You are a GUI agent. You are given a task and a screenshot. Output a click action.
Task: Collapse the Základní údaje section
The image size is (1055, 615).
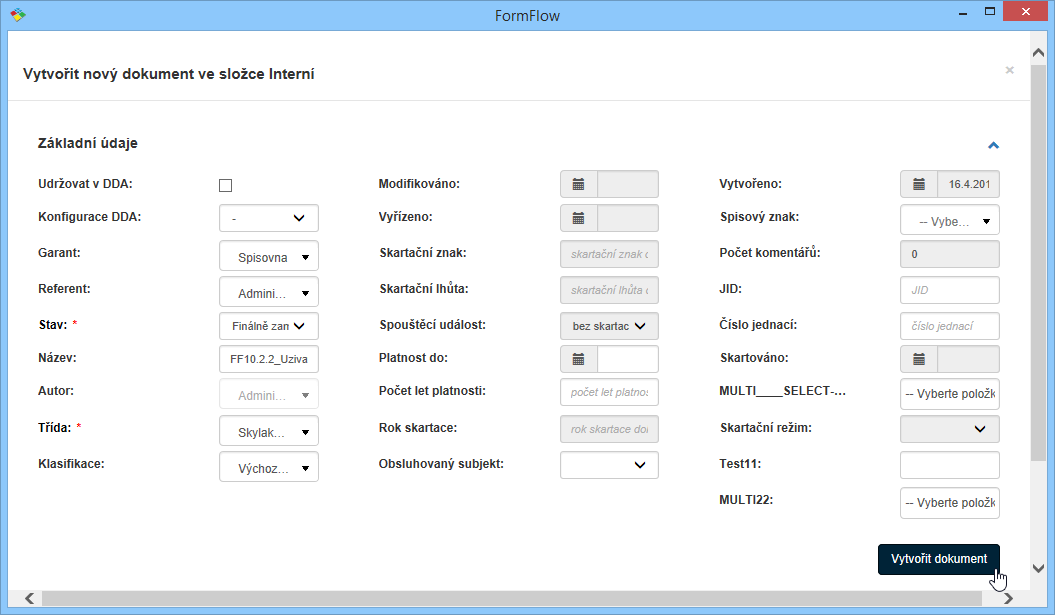[993, 145]
